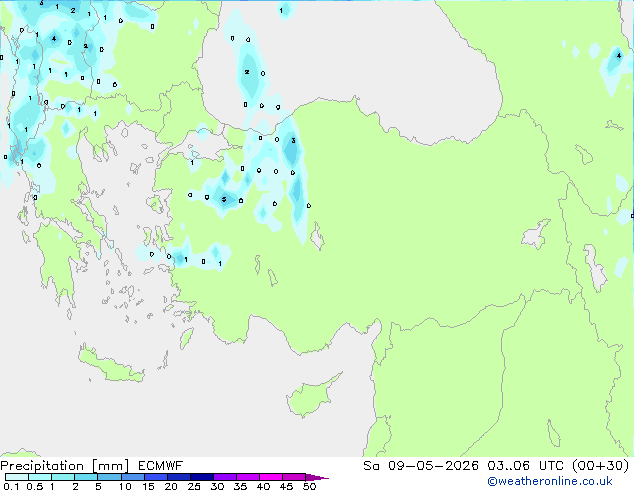Click the '(00+30)' forecast offset text
Viewport: 634px width, 490px height.
(600, 466)
